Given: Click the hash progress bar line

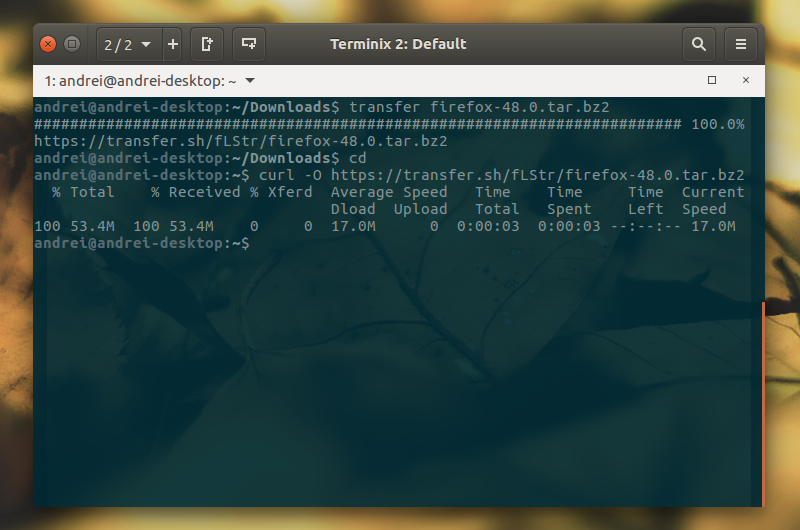Looking at the screenshot, I should coord(358,124).
